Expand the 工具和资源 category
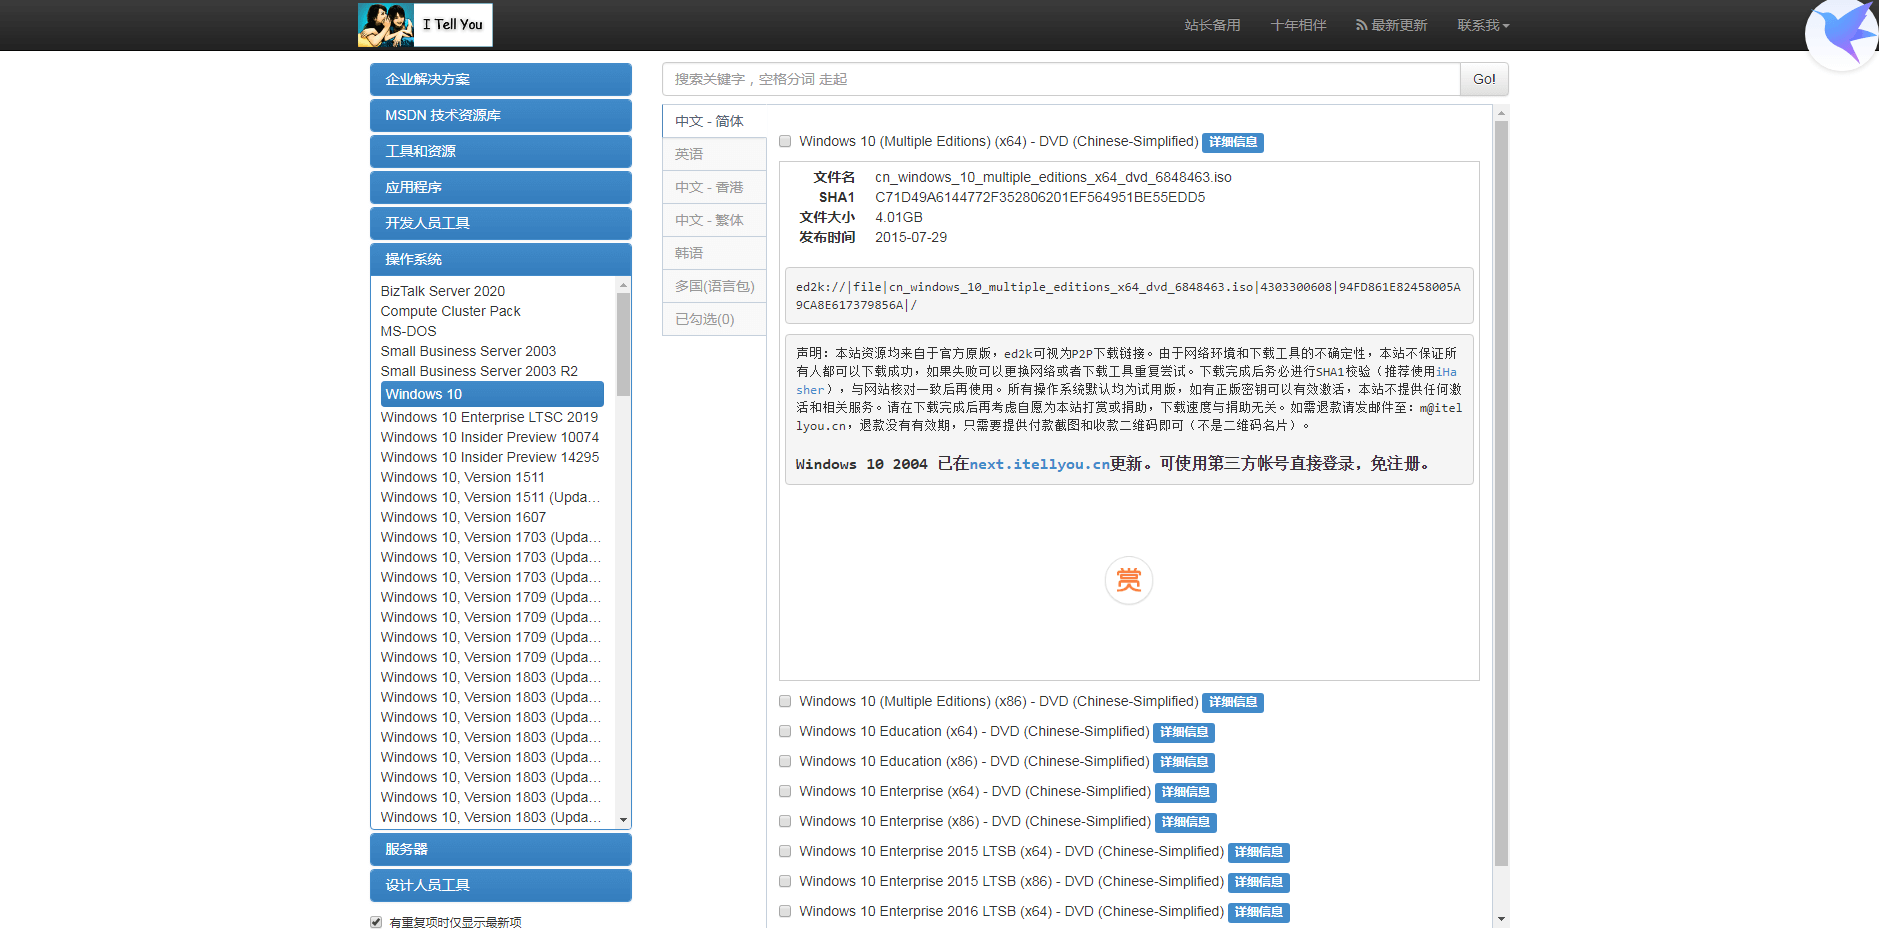Screen dimensions: 1879x944 500,151
